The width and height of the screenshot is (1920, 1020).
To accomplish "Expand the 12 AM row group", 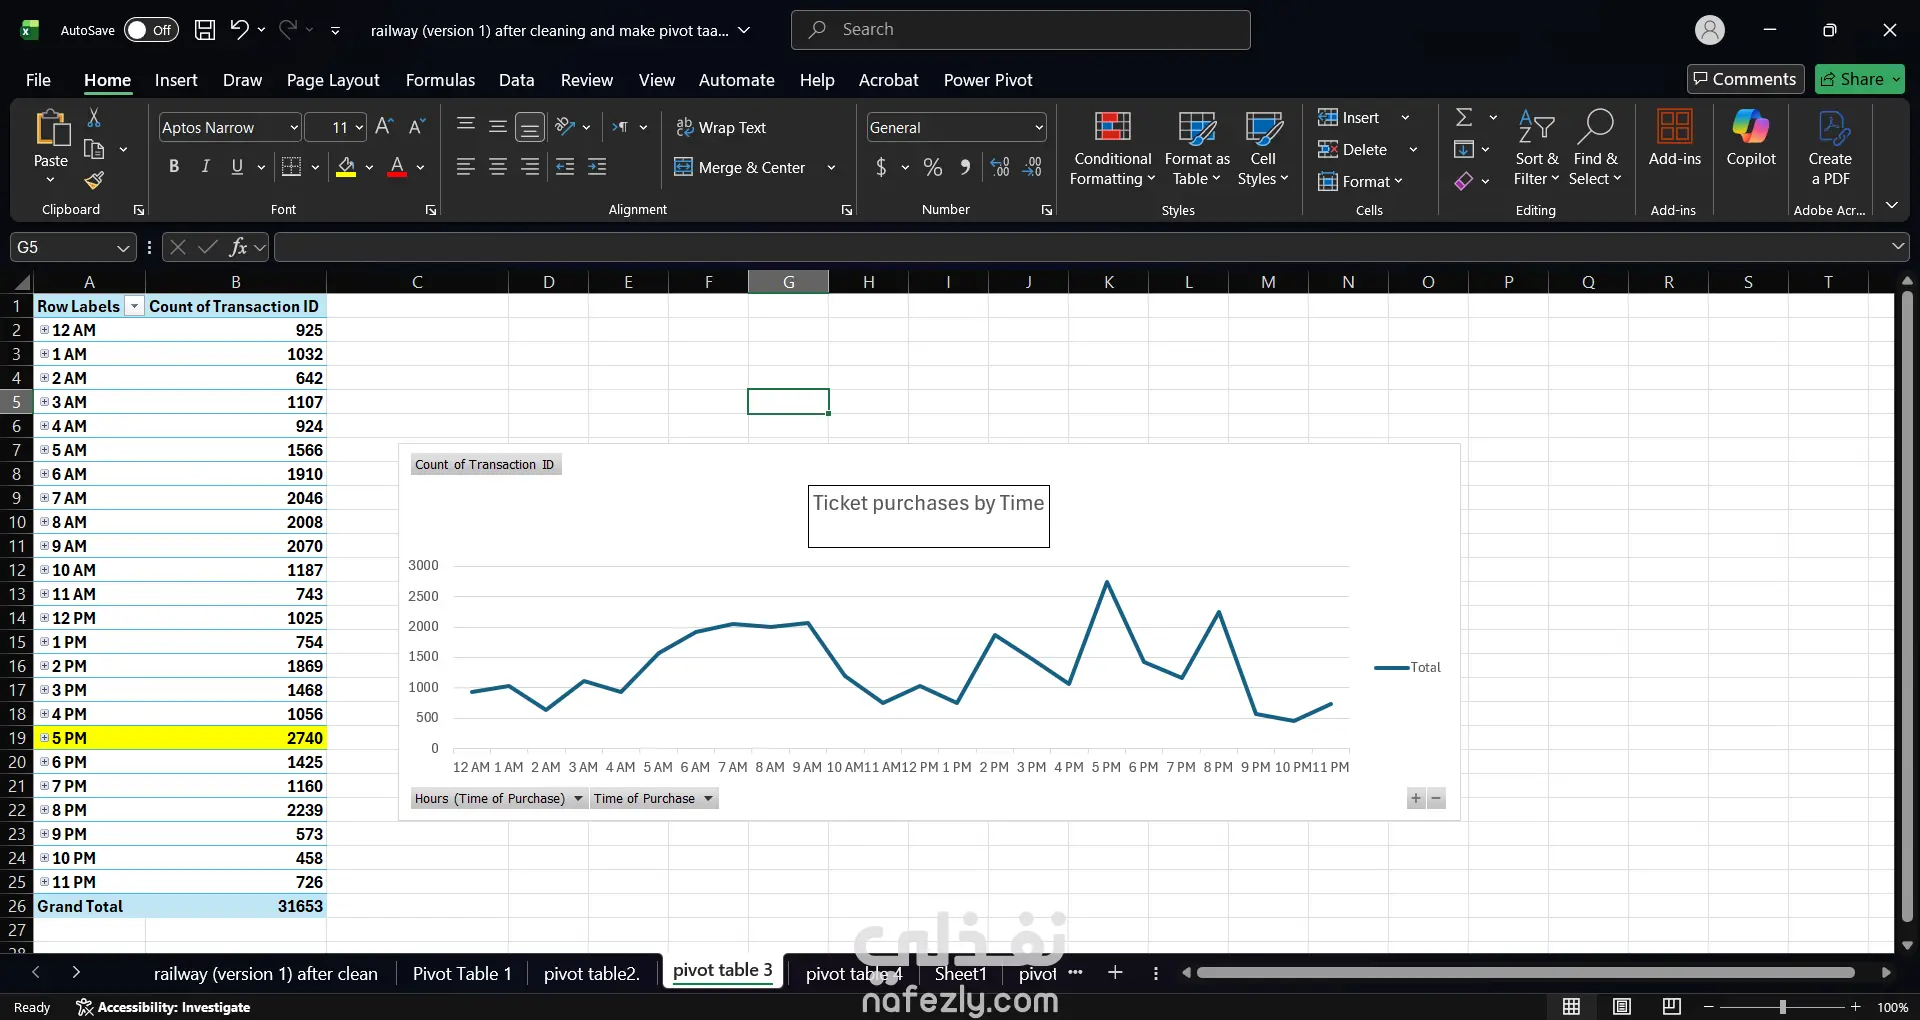I will pyautogui.click(x=44, y=330).
